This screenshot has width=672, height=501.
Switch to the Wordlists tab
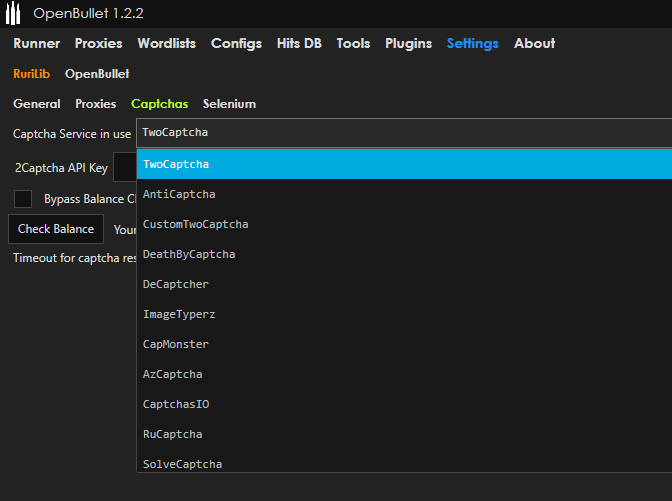166,43
